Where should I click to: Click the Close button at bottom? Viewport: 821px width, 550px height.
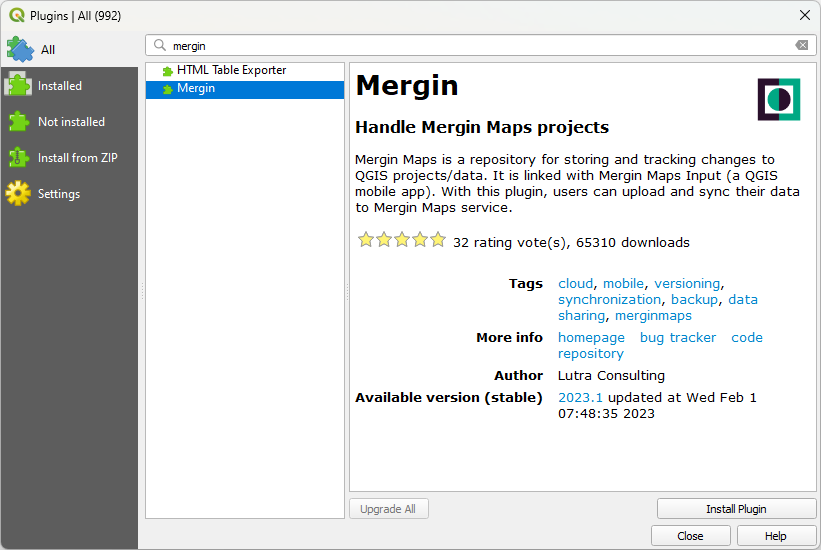pyautogui.click(x=690, y=536)
